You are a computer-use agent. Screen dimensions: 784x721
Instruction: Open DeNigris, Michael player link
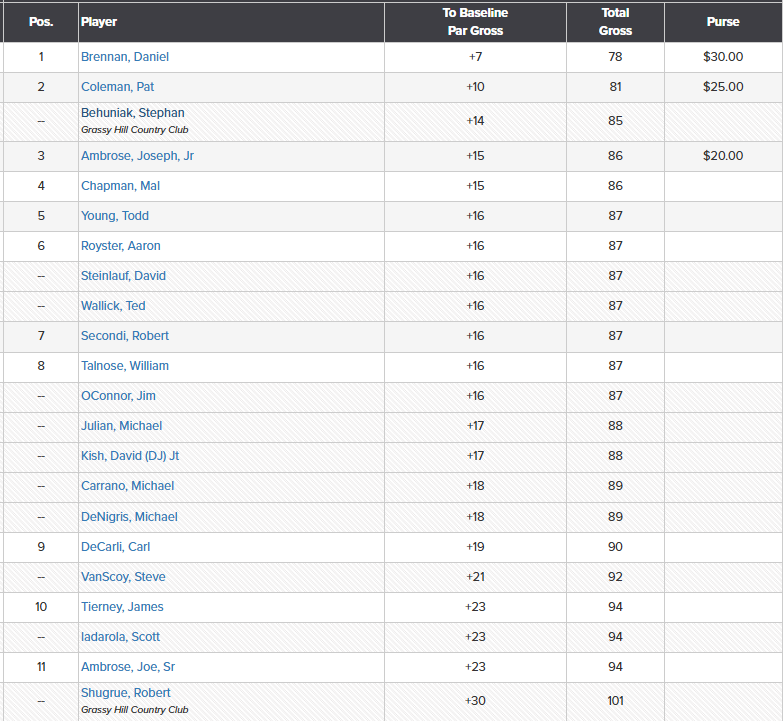tap(129, 517)
